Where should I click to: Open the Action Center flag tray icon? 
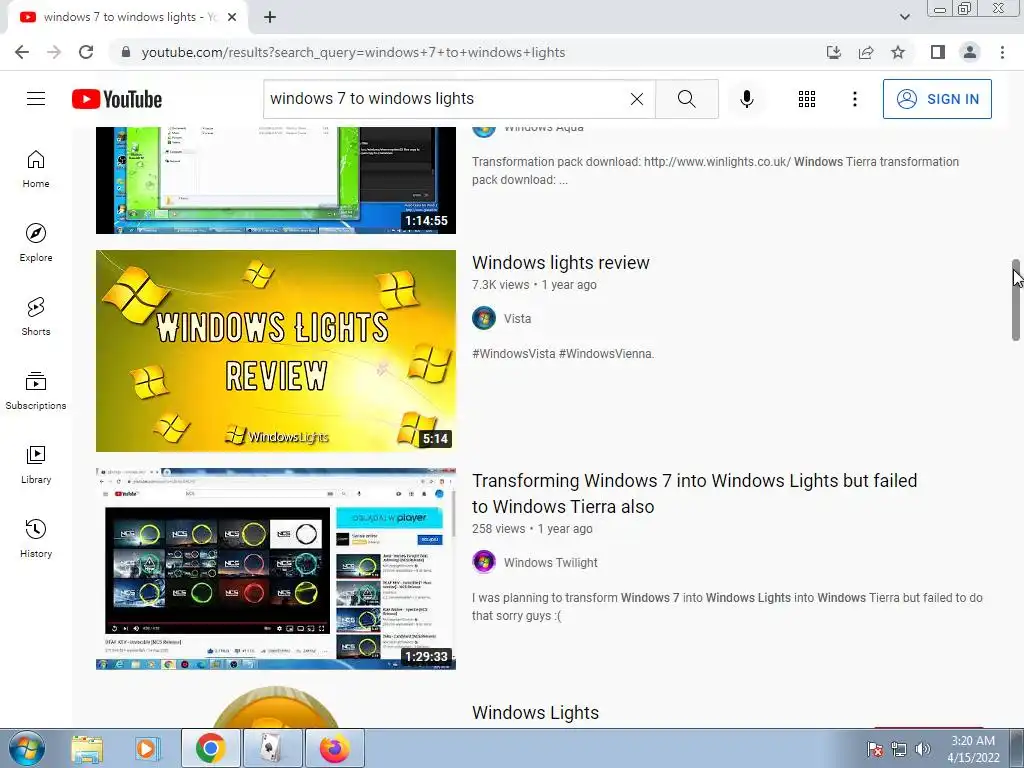click(875, 749)
